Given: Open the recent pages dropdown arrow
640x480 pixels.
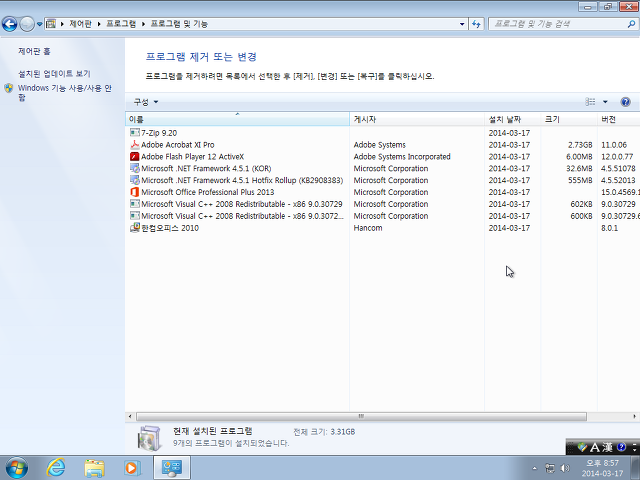Looking at the screenshot, I should [39, 24].
